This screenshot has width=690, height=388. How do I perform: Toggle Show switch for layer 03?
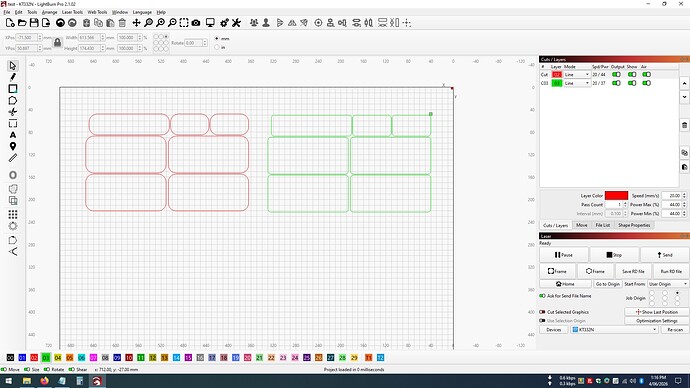(x=632, y=83)
